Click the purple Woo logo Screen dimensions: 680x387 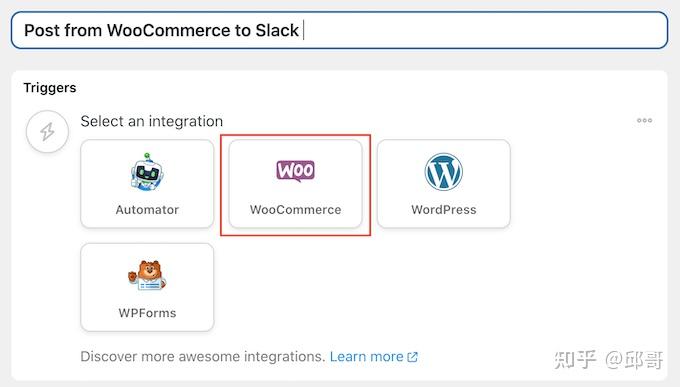coord(295,171)
